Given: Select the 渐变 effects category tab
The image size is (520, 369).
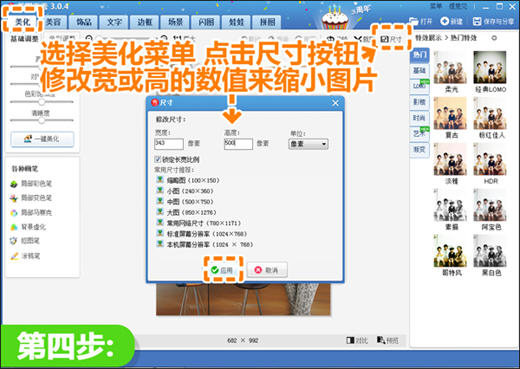Looking at the screenshot, I should tap(420, 149).
